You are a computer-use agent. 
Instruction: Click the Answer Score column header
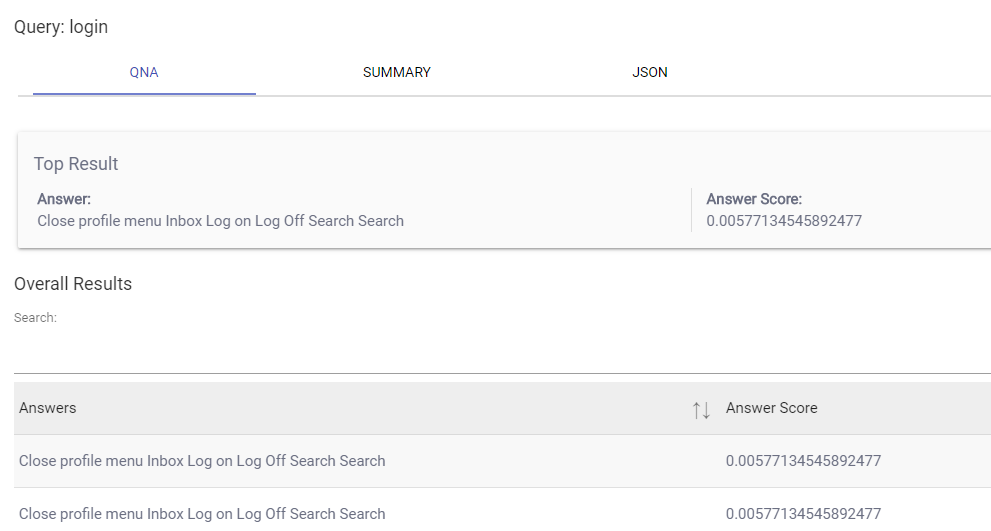pos(771,408)
